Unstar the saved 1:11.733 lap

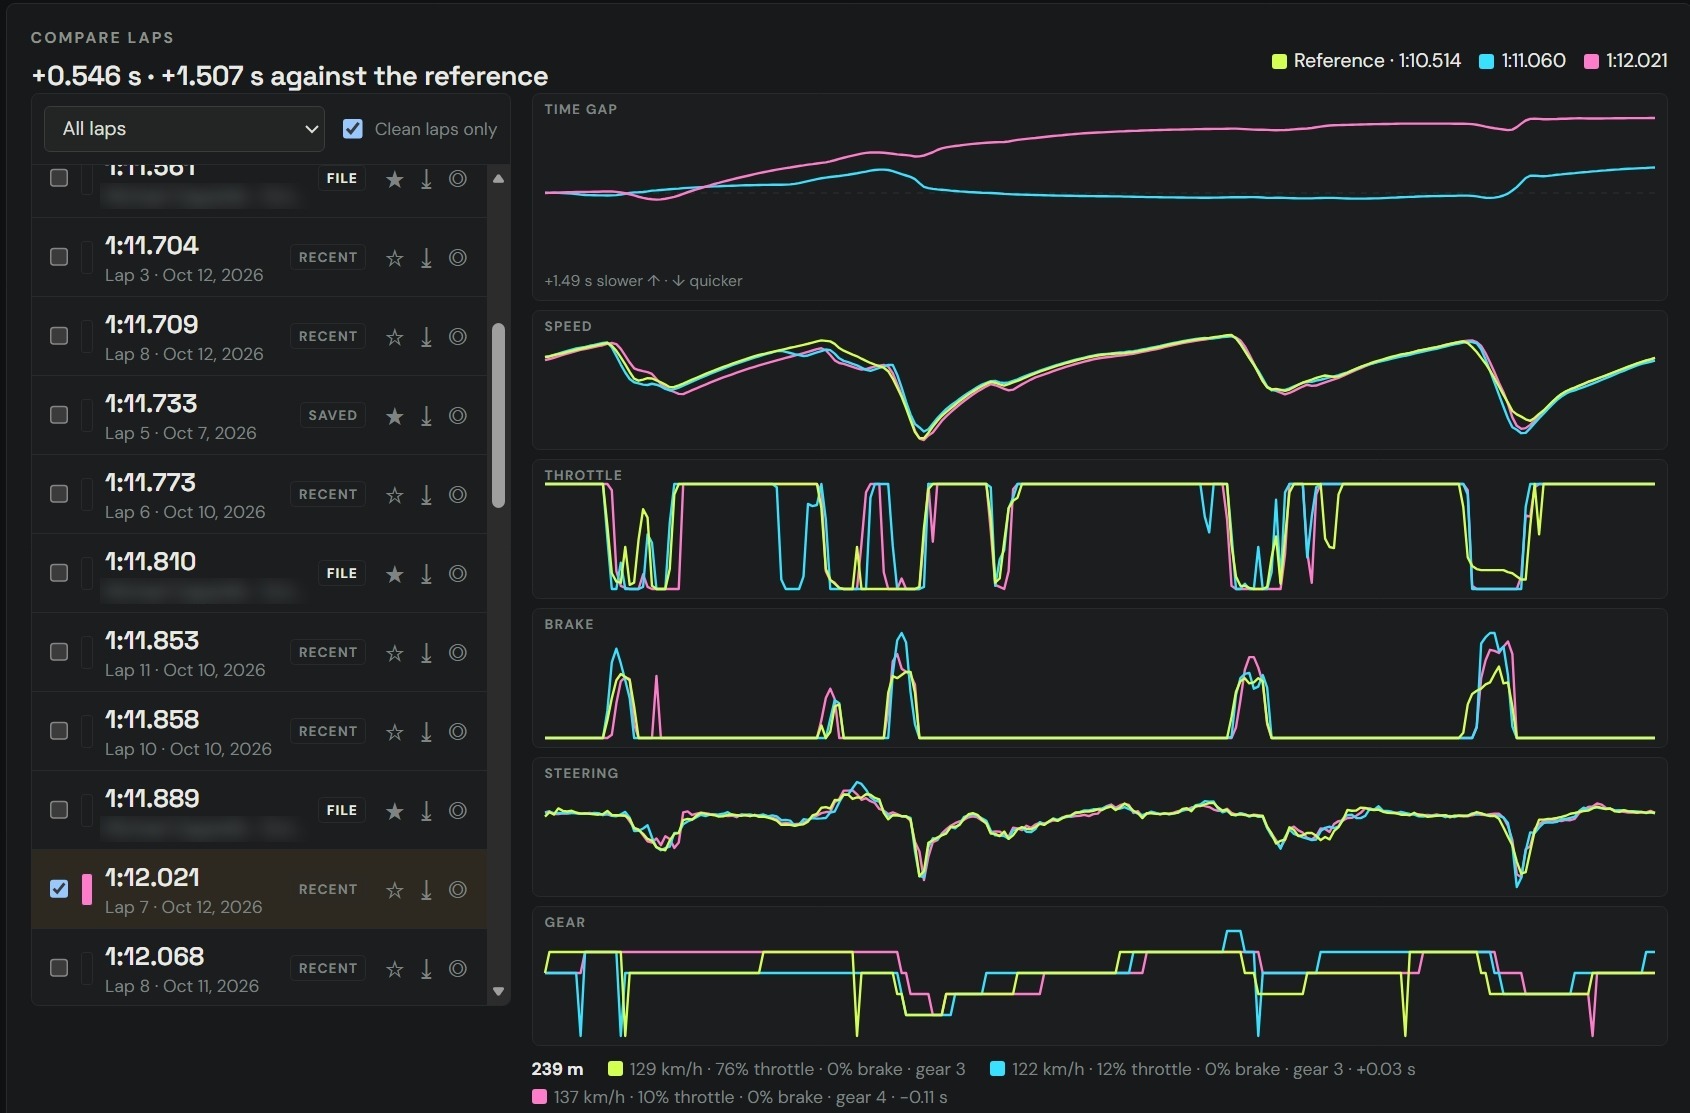click(x=395, y=416)
